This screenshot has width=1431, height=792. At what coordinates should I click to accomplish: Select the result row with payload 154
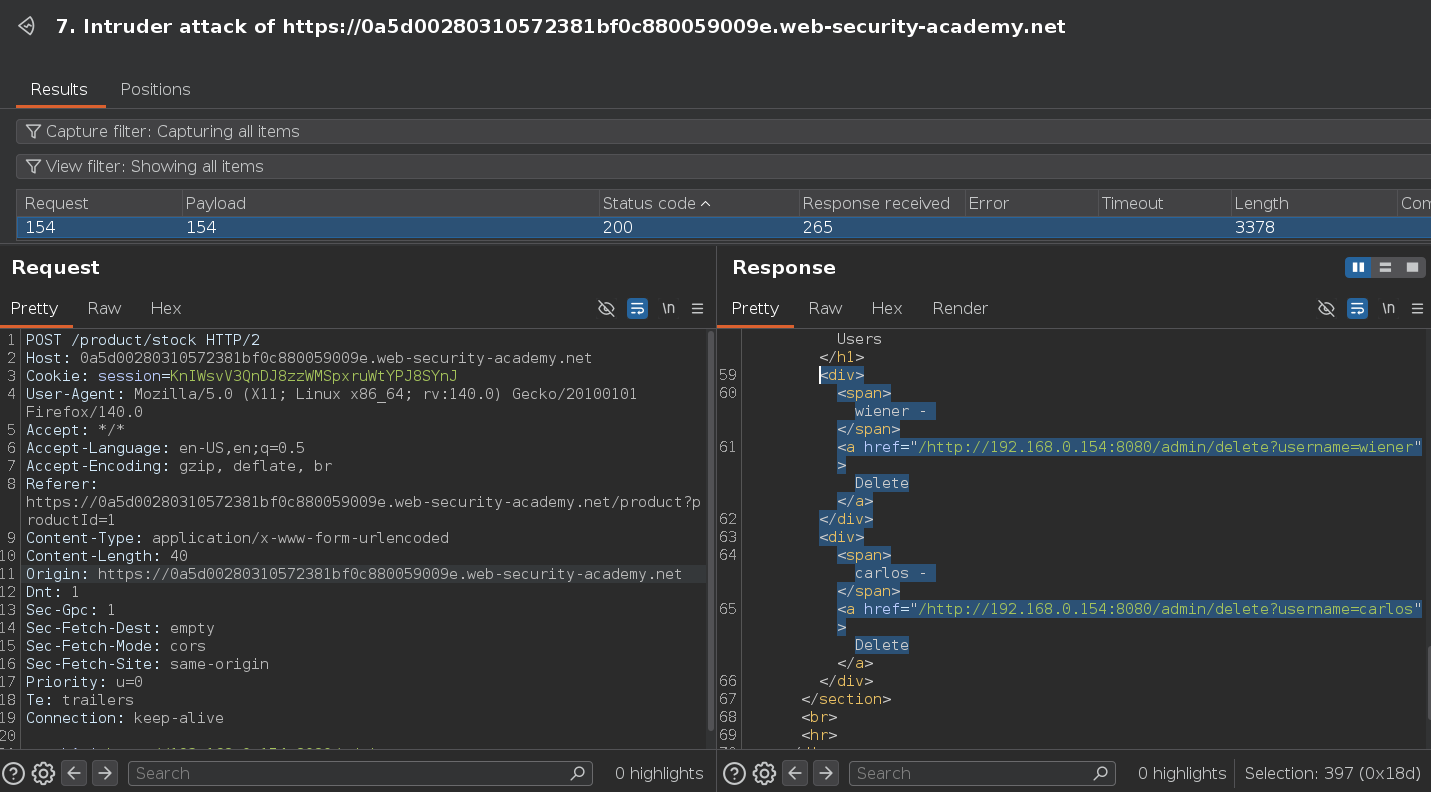pos(723,227)
